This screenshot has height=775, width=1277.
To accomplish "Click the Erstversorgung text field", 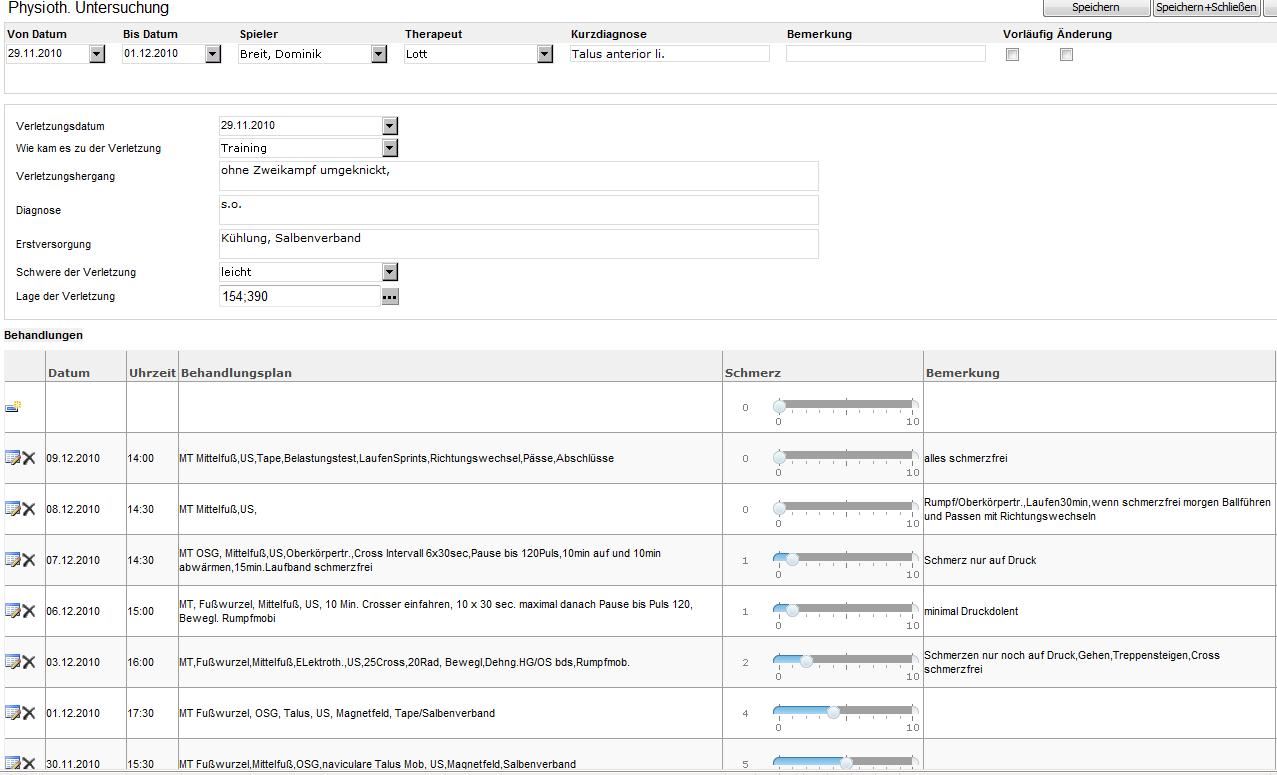I will click(519, 244).
